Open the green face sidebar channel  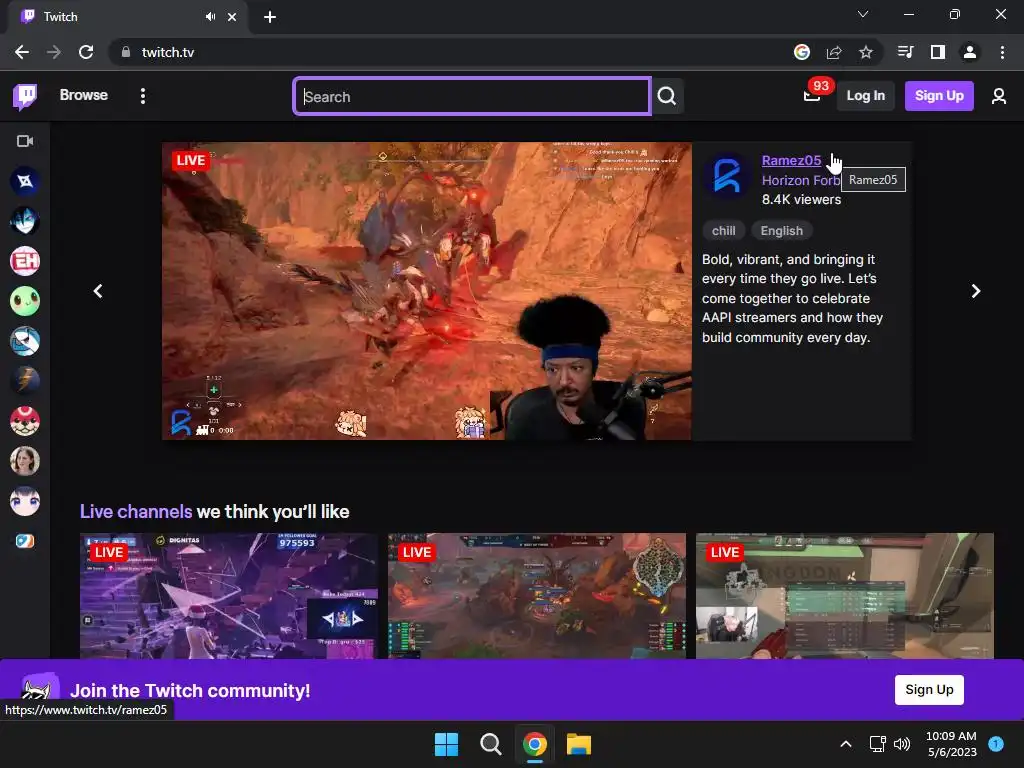click(25, 301)
